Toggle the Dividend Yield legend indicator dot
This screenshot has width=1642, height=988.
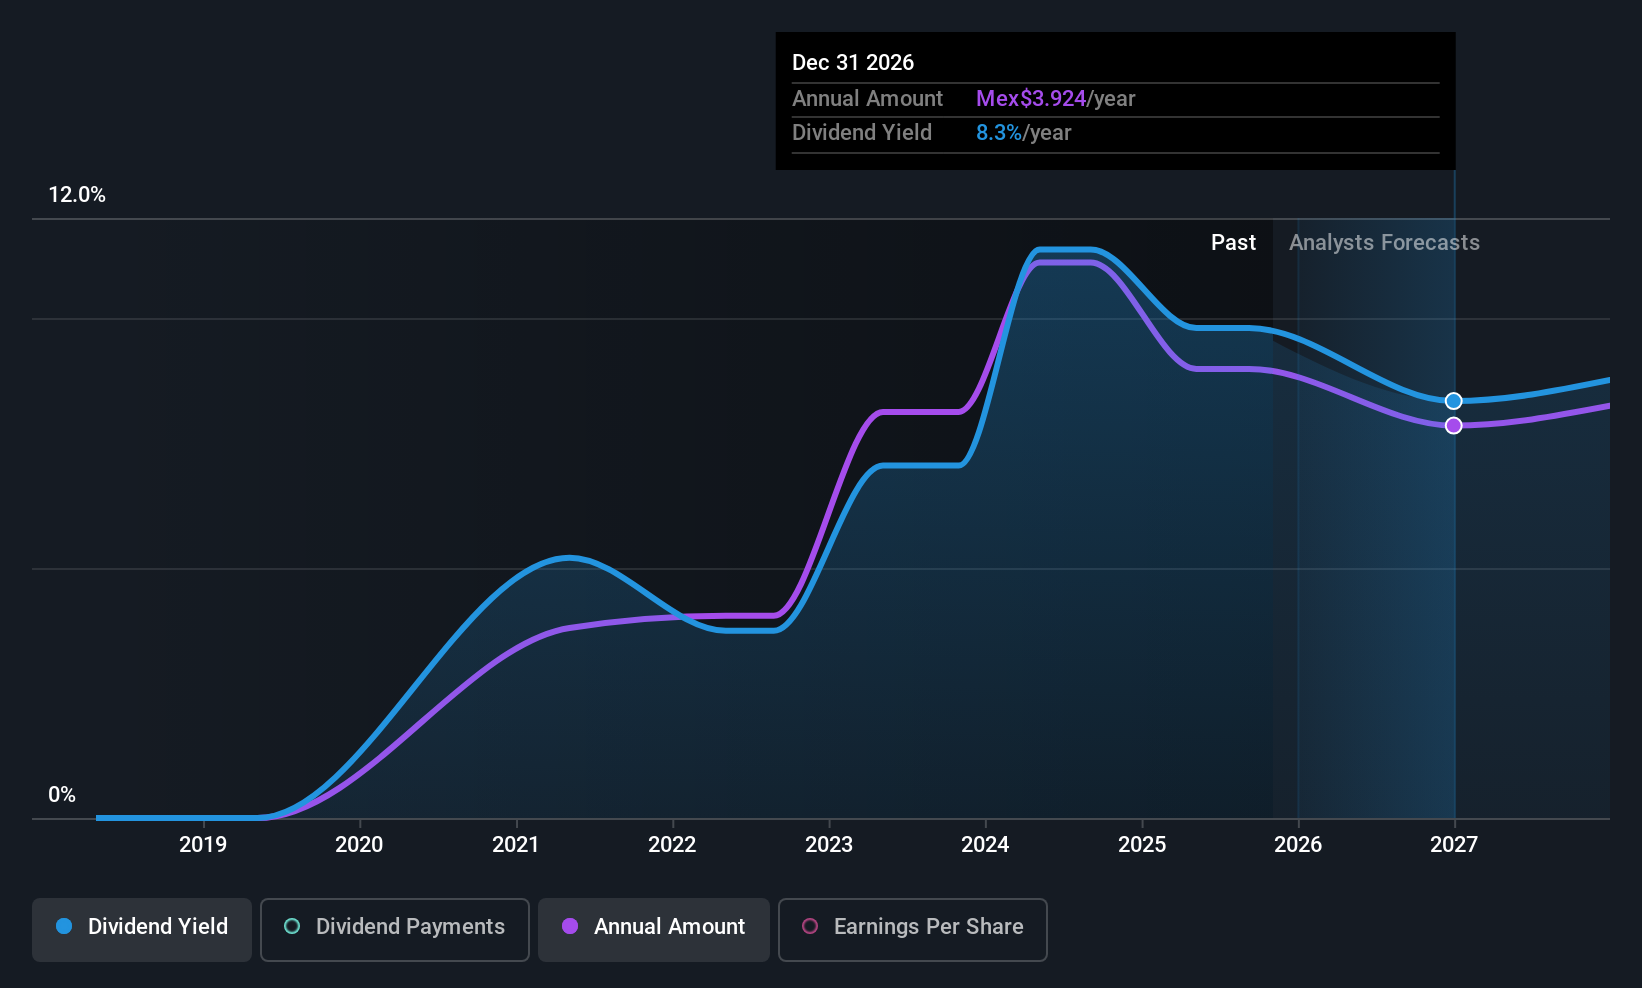pos(64,927)
